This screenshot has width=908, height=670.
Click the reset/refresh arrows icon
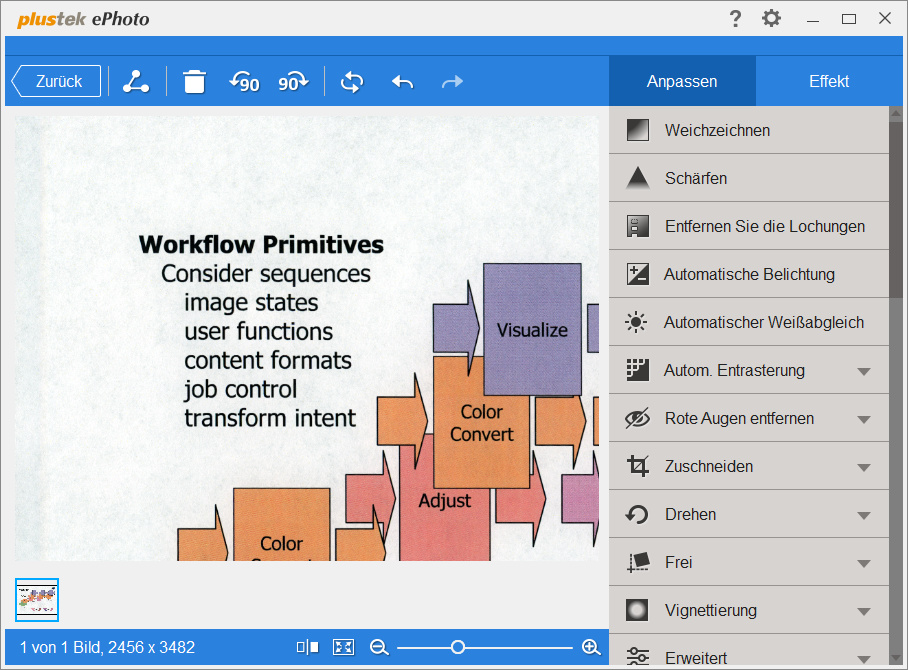pos(352,82)
